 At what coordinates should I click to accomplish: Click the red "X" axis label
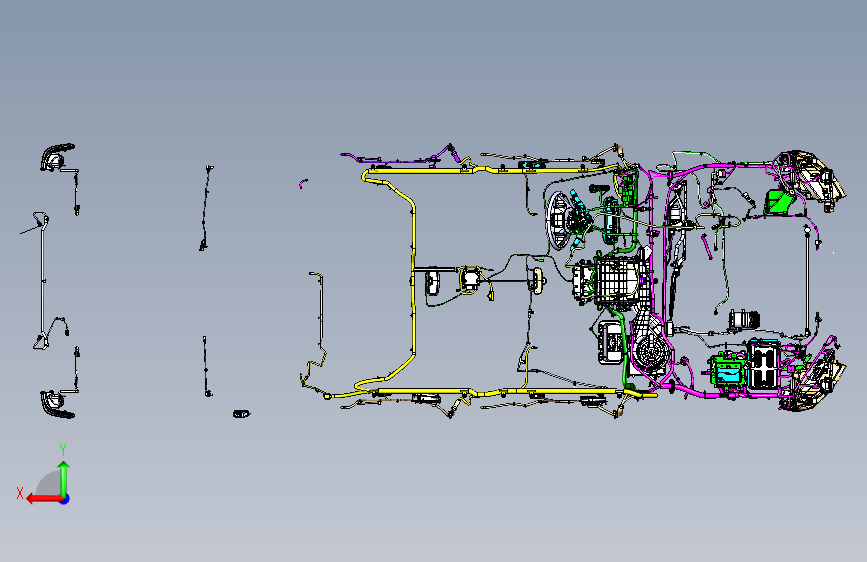click(20, 493)
